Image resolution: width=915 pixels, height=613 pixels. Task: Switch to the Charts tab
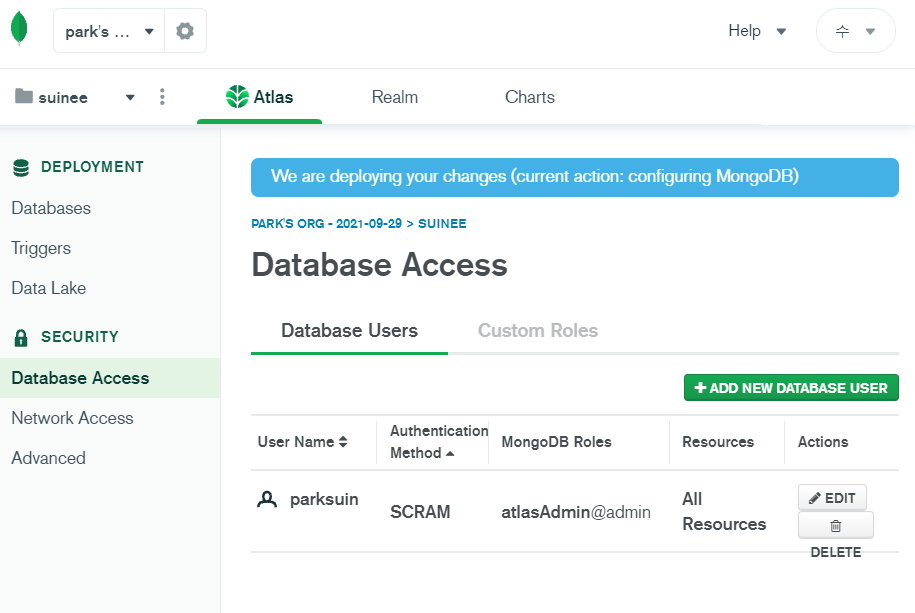tap(530, 97)
